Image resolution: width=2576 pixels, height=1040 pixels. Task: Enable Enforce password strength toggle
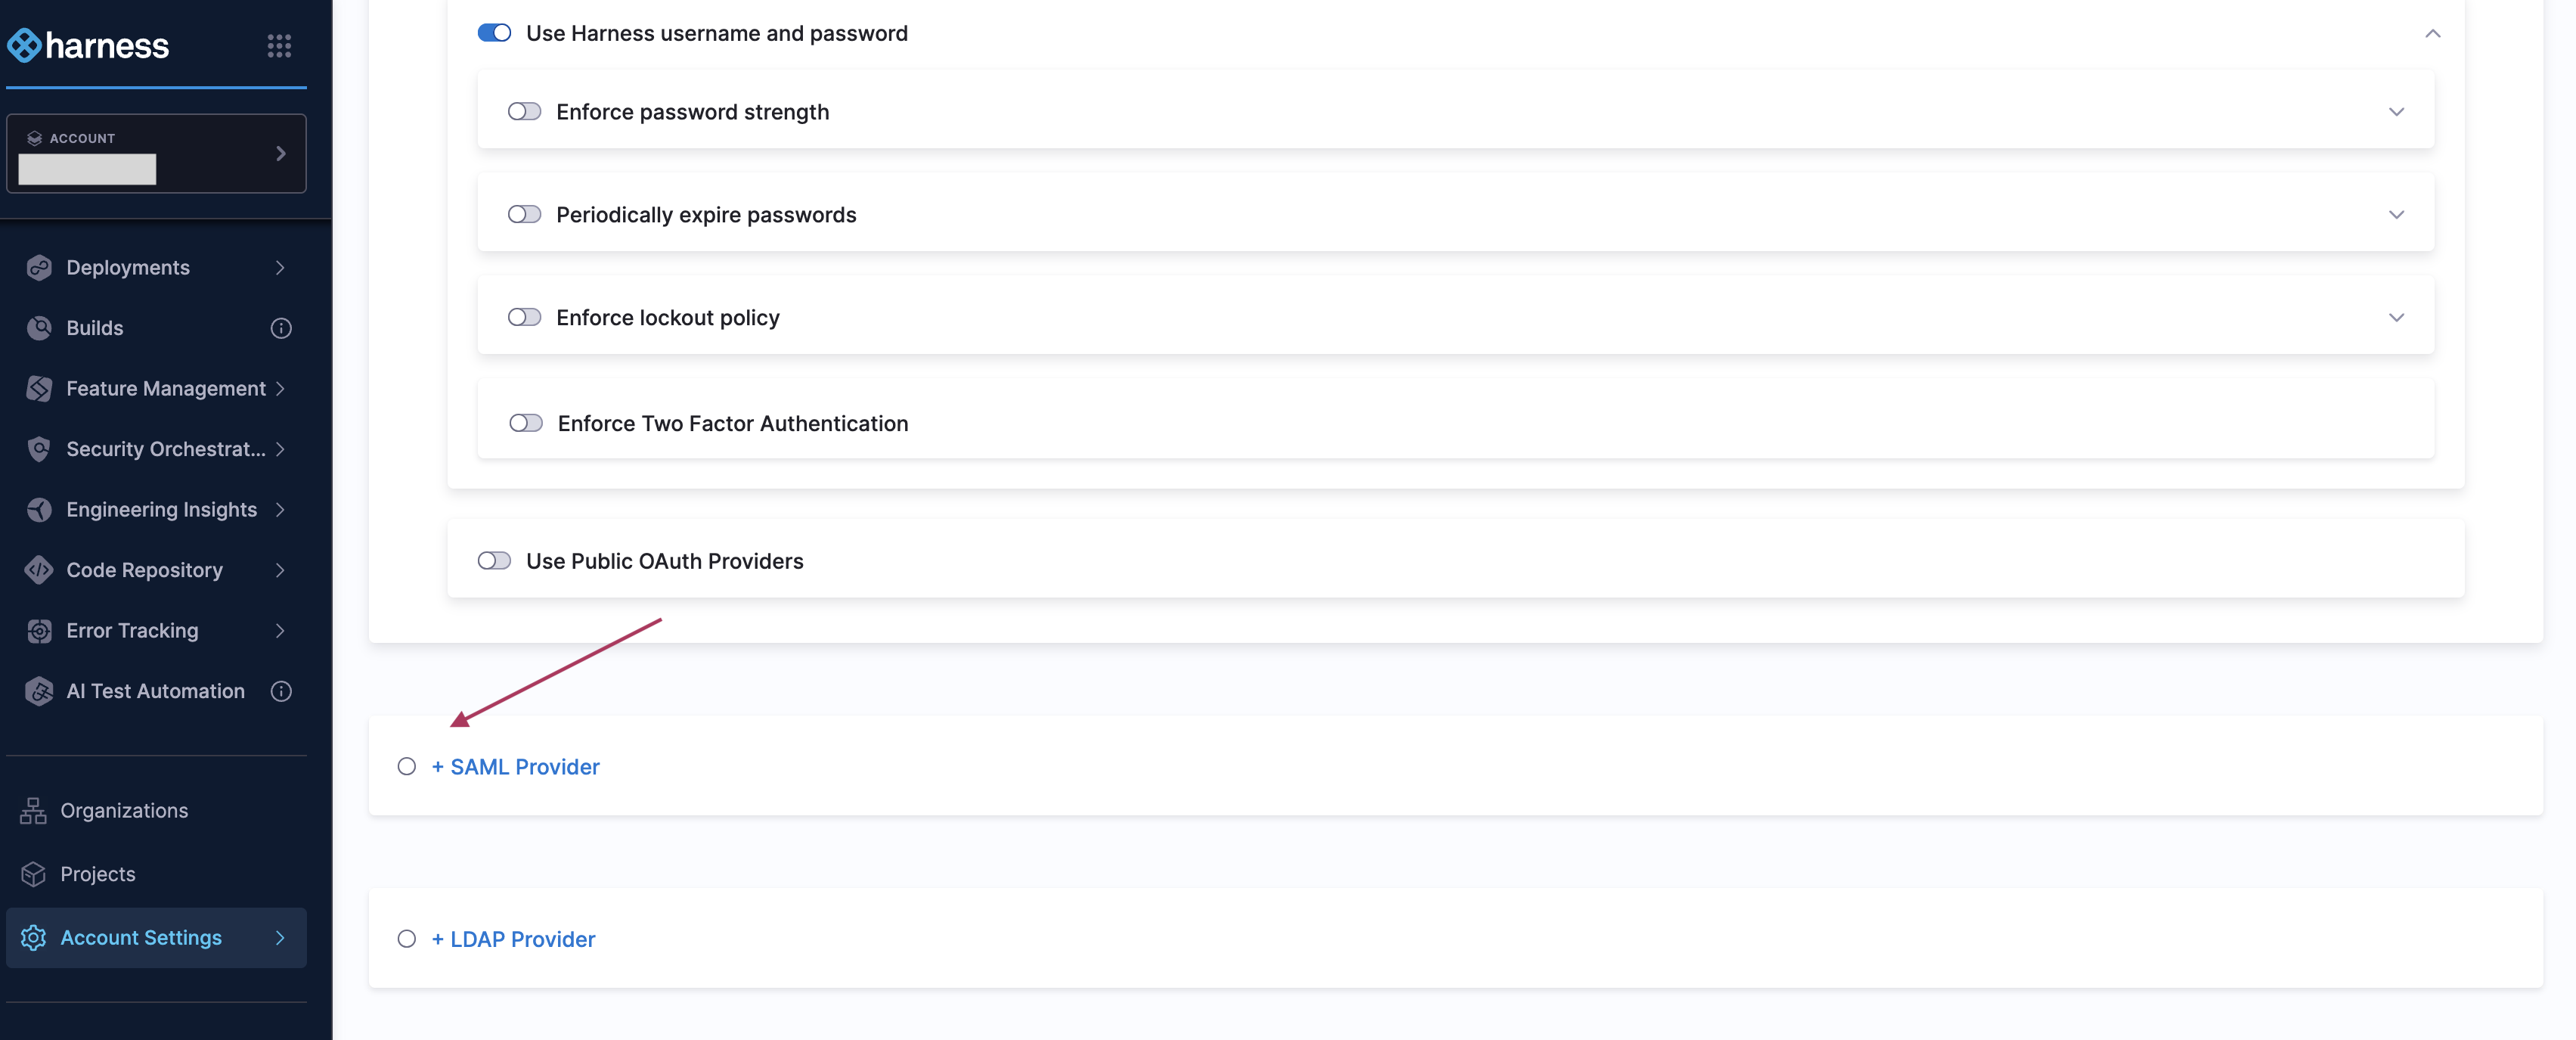pyautogui.click(x=524, y=112)
